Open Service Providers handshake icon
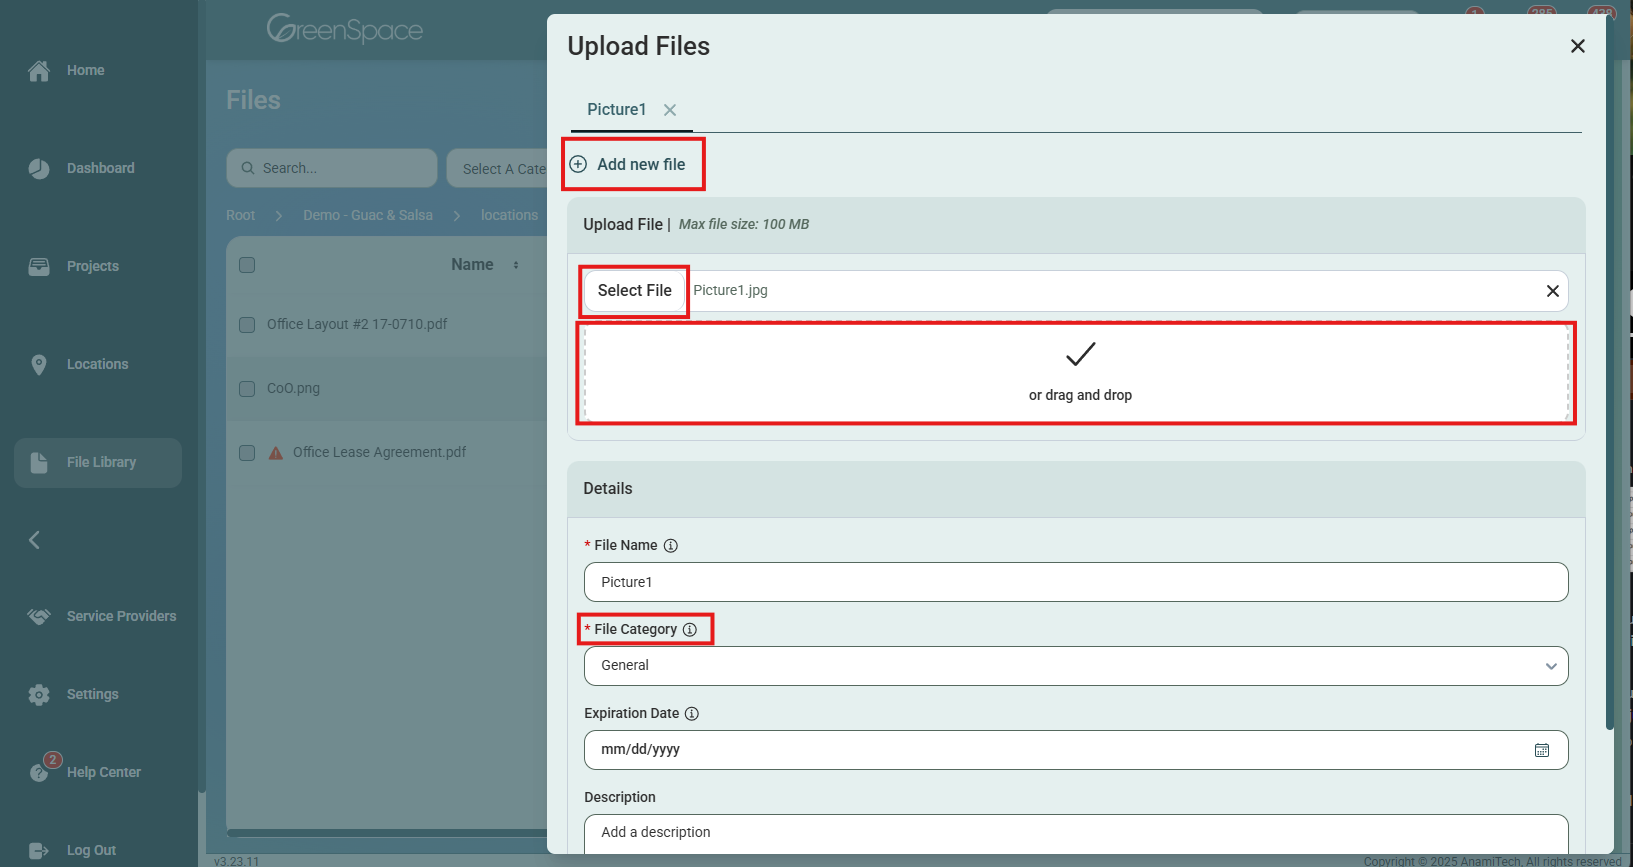This screenshot has height=867, width=1633. (x=39, y=617)
